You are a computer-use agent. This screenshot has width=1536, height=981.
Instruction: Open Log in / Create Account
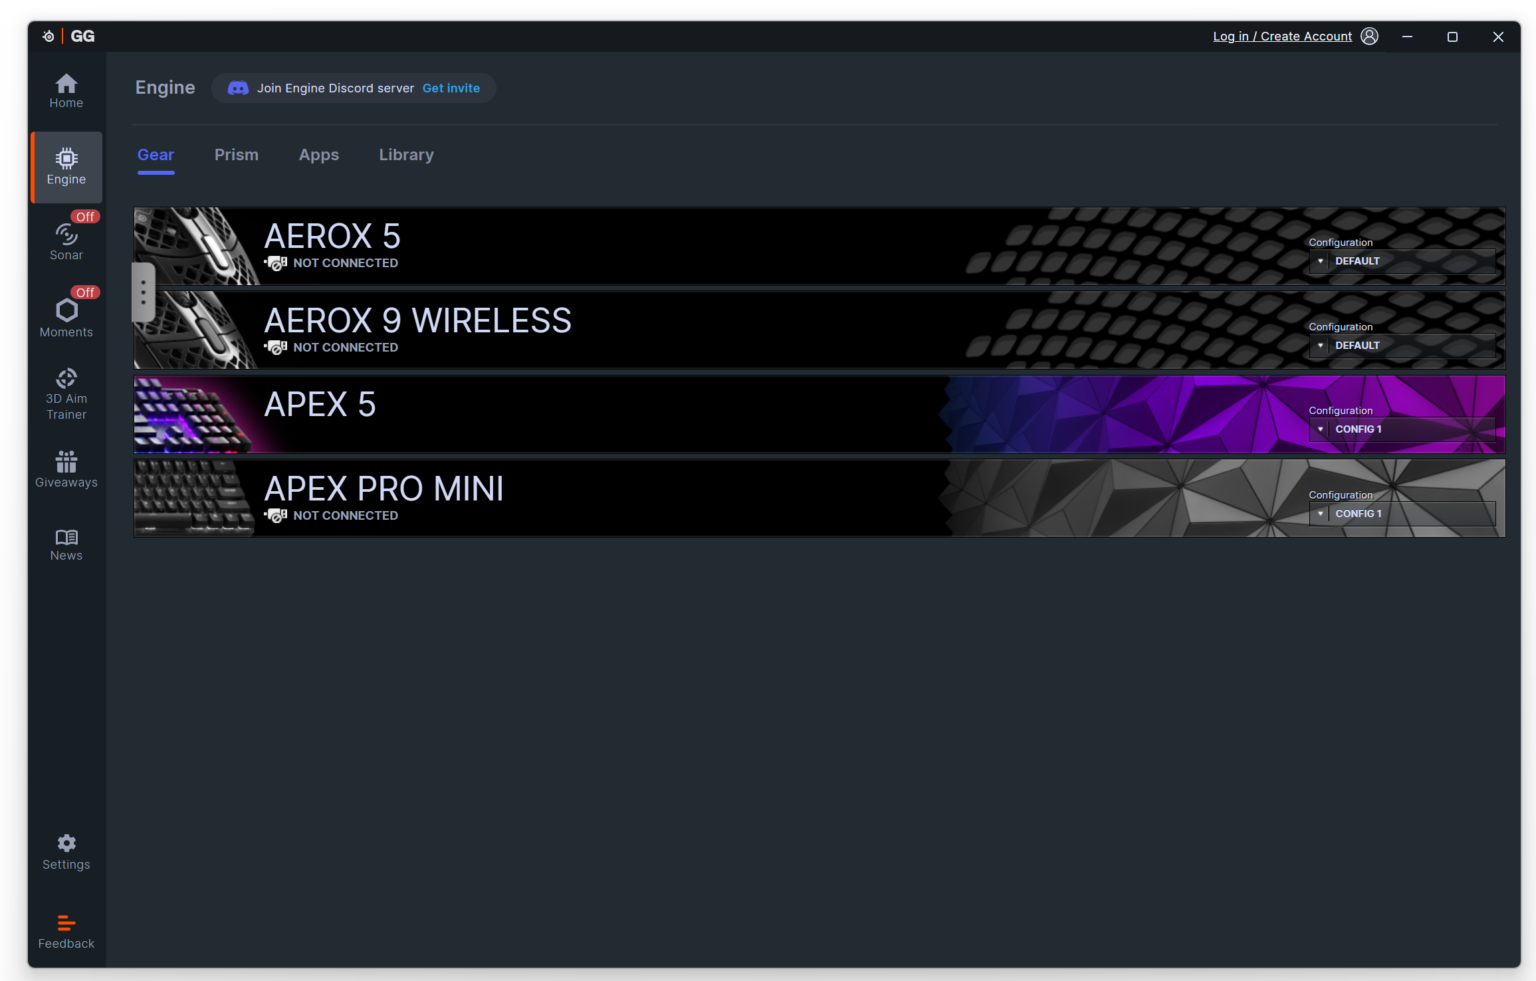pyautogui.click(x=1281, y=36)
